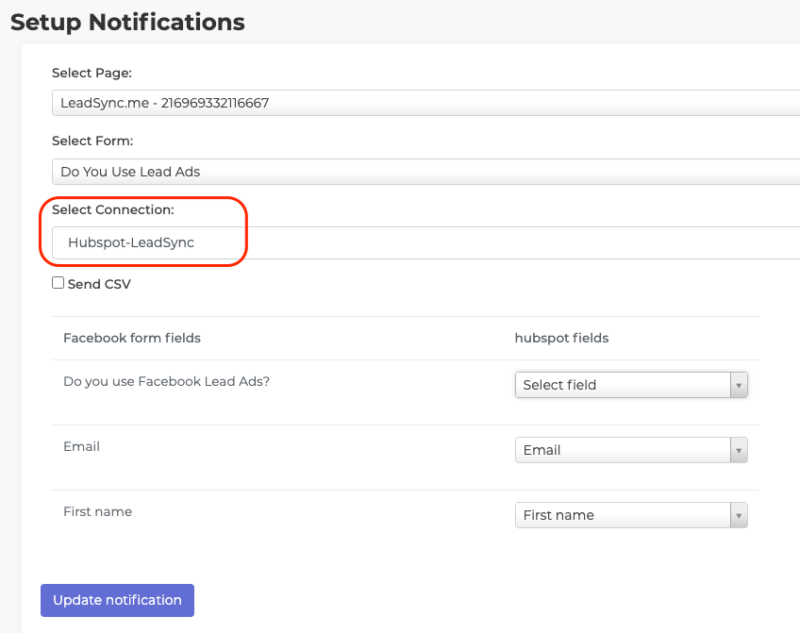Click the 'hubspot fields' column header

(x=561, y=338)
